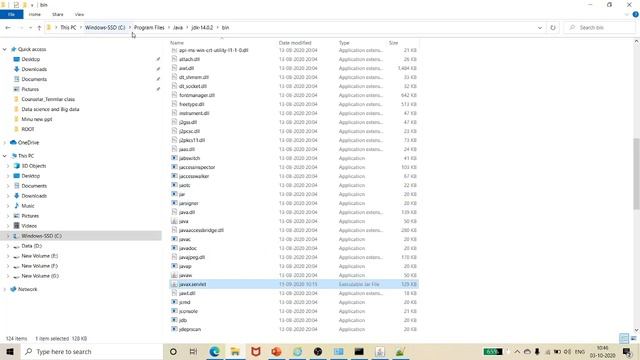Open the ROOT folder in Quick access

coord(28,129)
